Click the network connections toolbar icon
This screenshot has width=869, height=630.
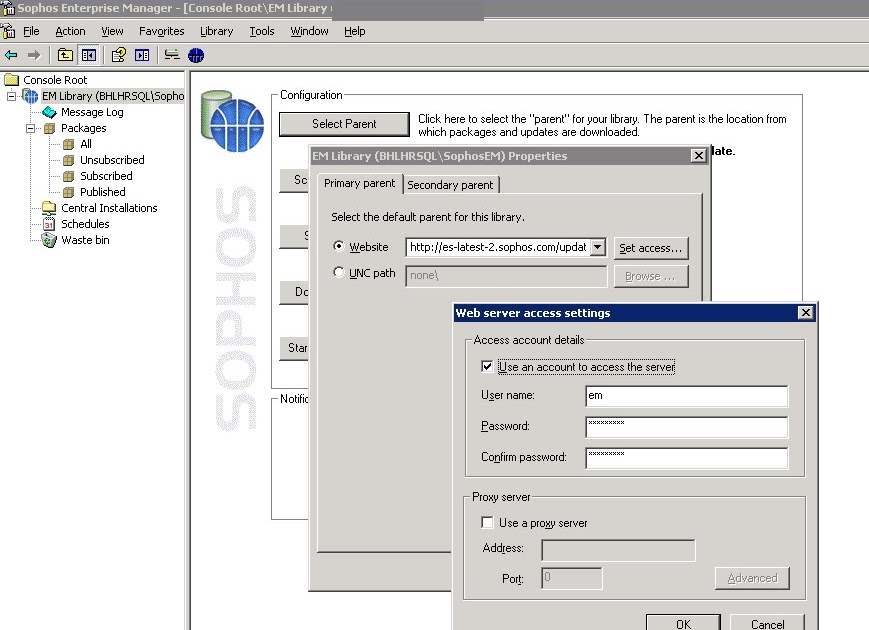[x=172, y=55]
